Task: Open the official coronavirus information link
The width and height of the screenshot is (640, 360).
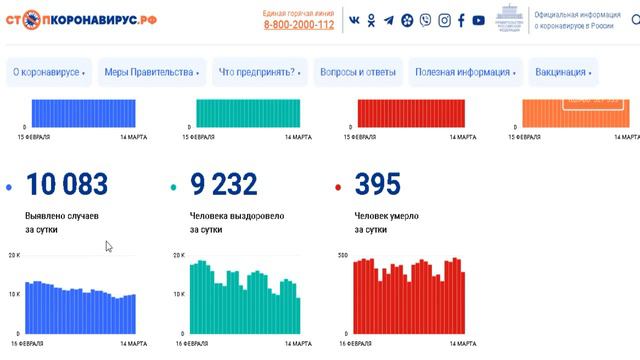Action: click(577, 20)
